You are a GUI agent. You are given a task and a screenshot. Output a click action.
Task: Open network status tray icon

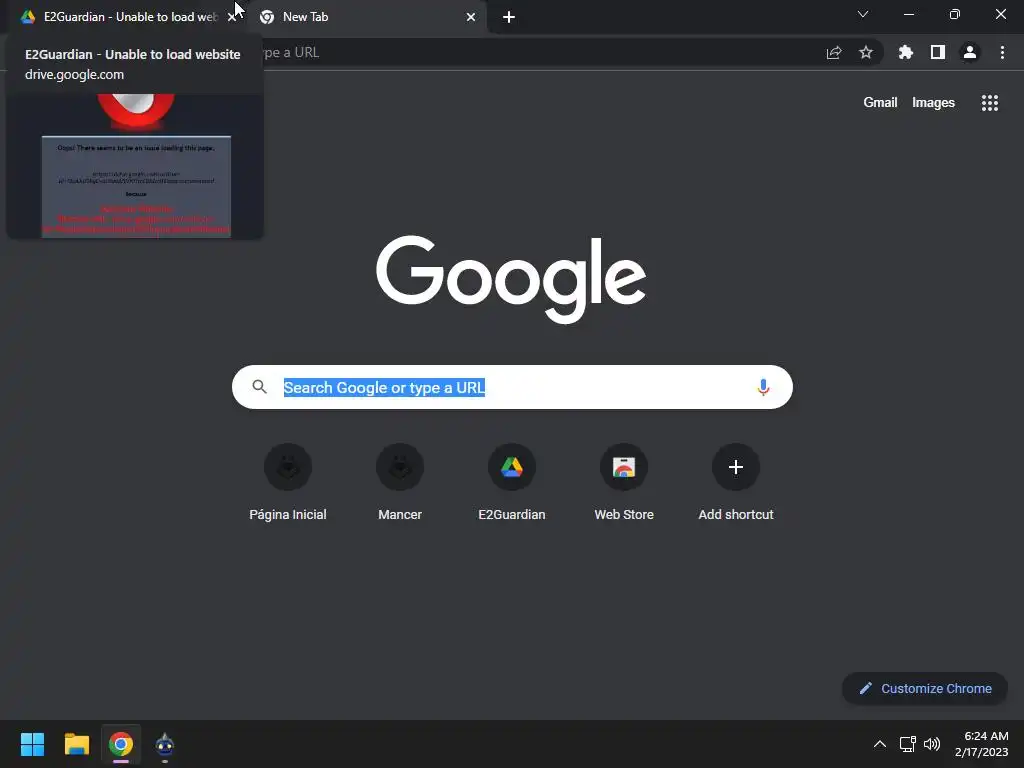[907, 744]
